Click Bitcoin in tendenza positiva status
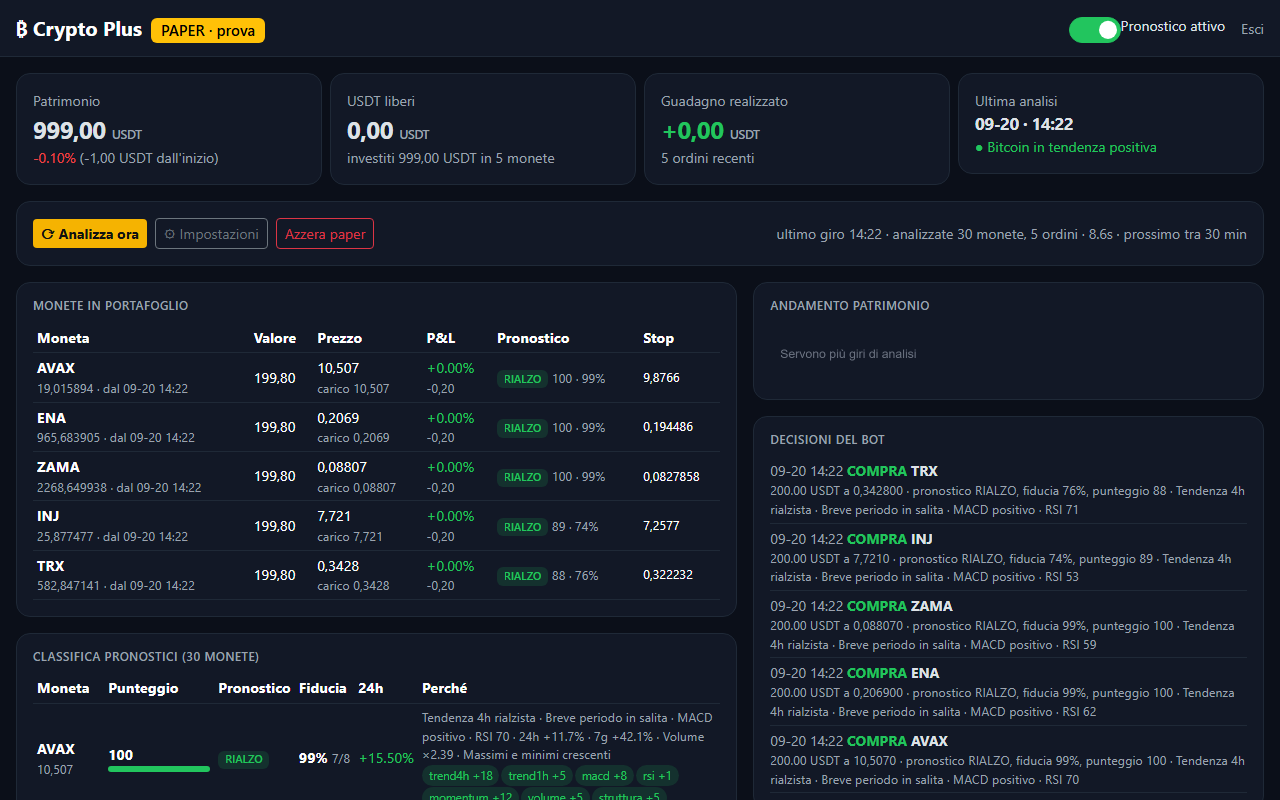 pos(1066,148)
